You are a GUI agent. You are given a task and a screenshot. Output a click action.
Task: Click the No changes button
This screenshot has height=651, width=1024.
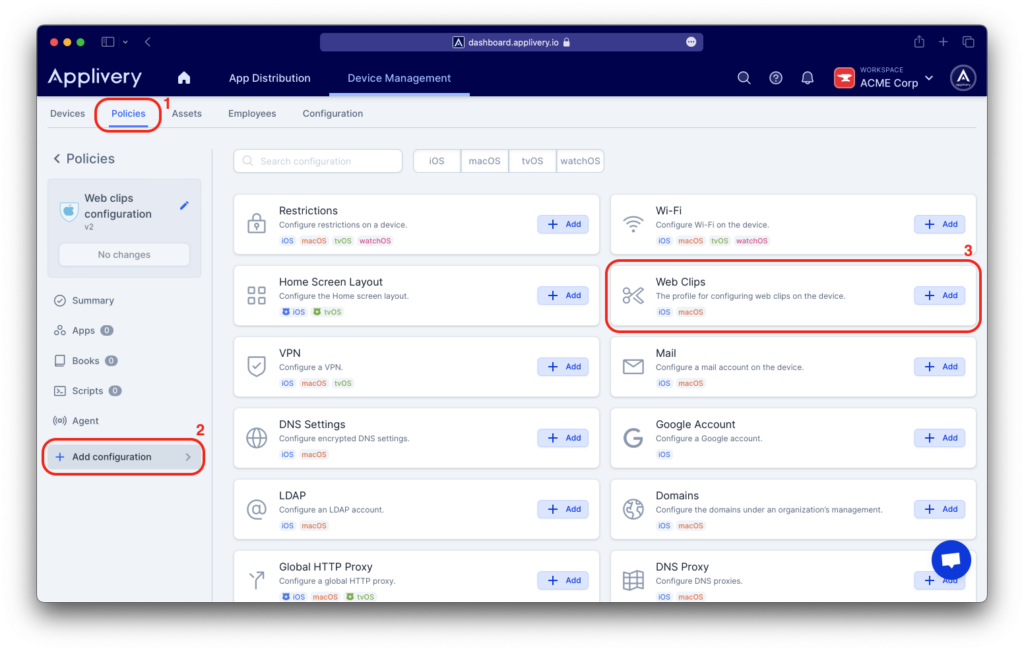(x=124, y=255)
